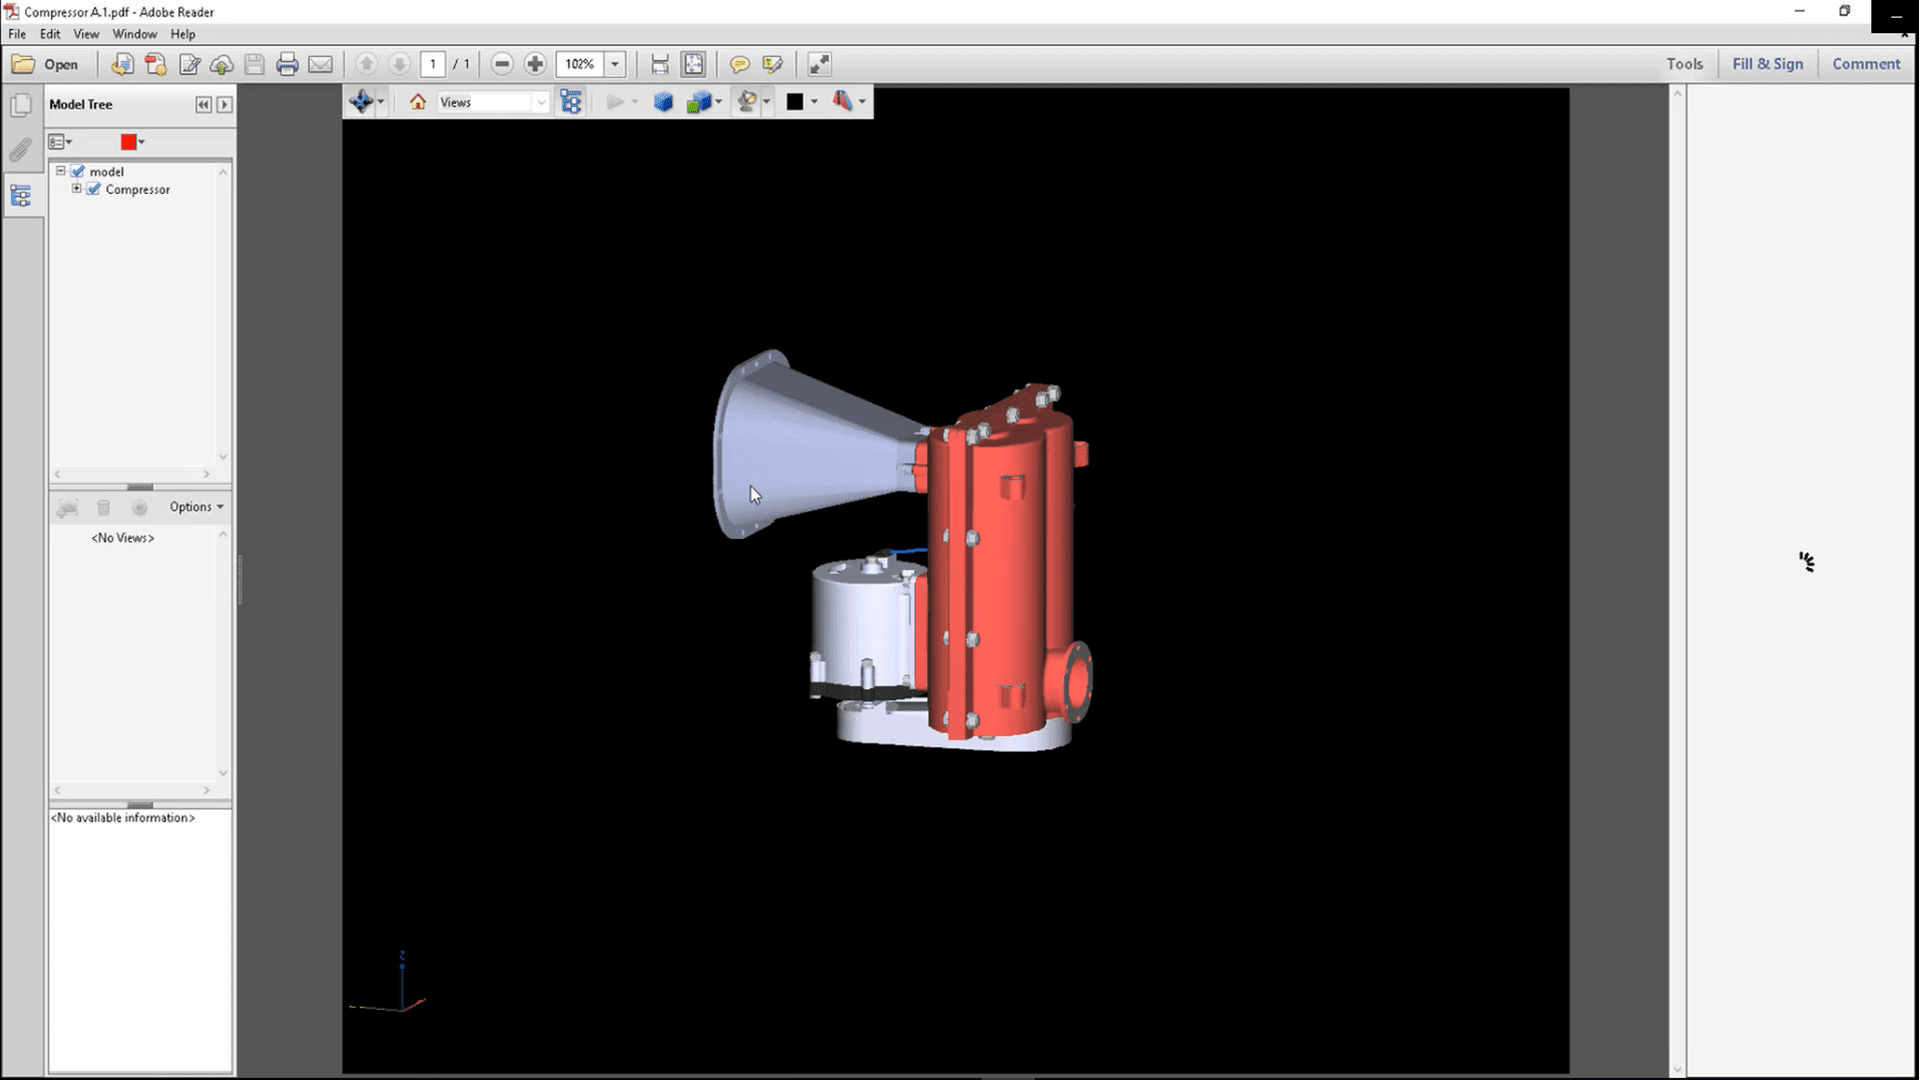Click the 3D Rotate tool icon
1920x1080 pixels.
click(x=361, y=101)
